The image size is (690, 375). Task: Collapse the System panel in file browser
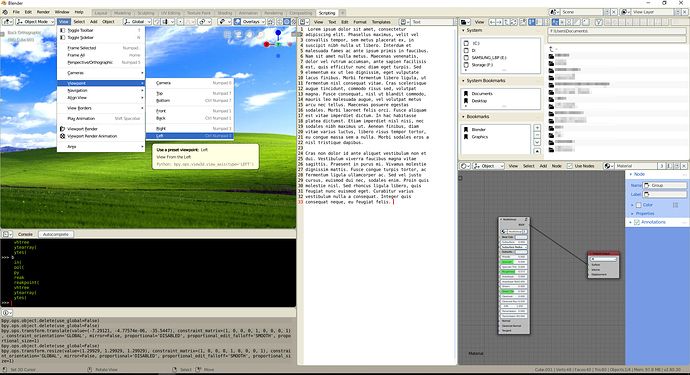click(463, 30)
